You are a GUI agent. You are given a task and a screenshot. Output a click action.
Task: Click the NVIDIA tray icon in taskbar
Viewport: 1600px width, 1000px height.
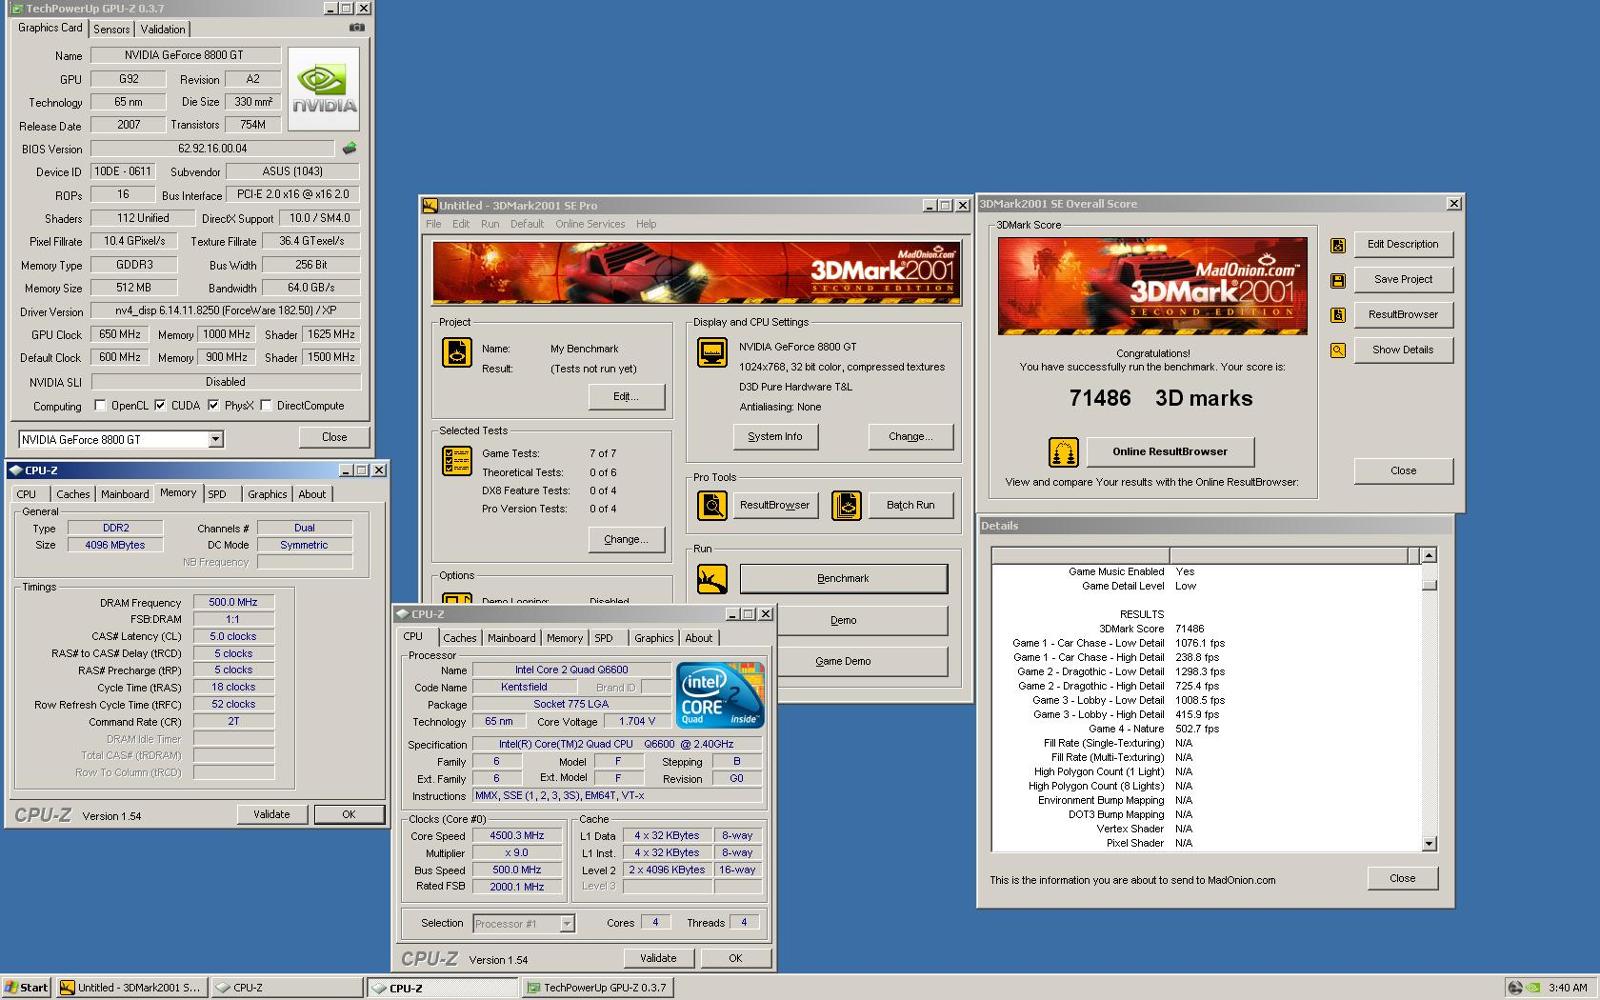click(1533, 987)
